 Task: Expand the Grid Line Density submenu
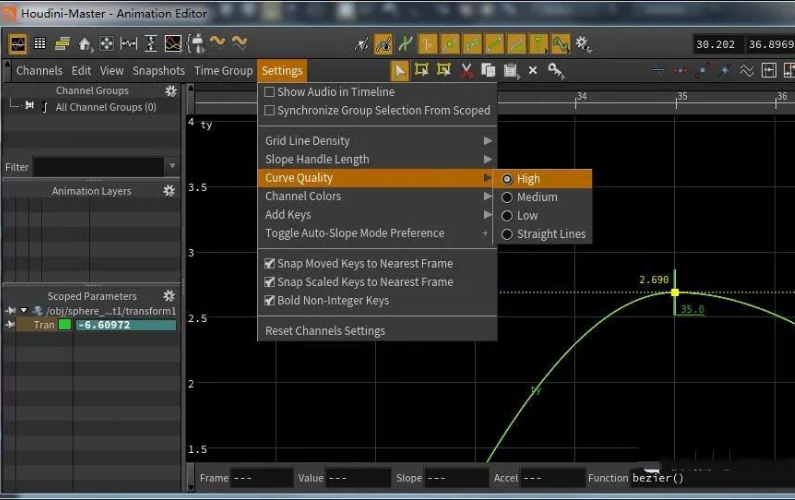[377, 140]
